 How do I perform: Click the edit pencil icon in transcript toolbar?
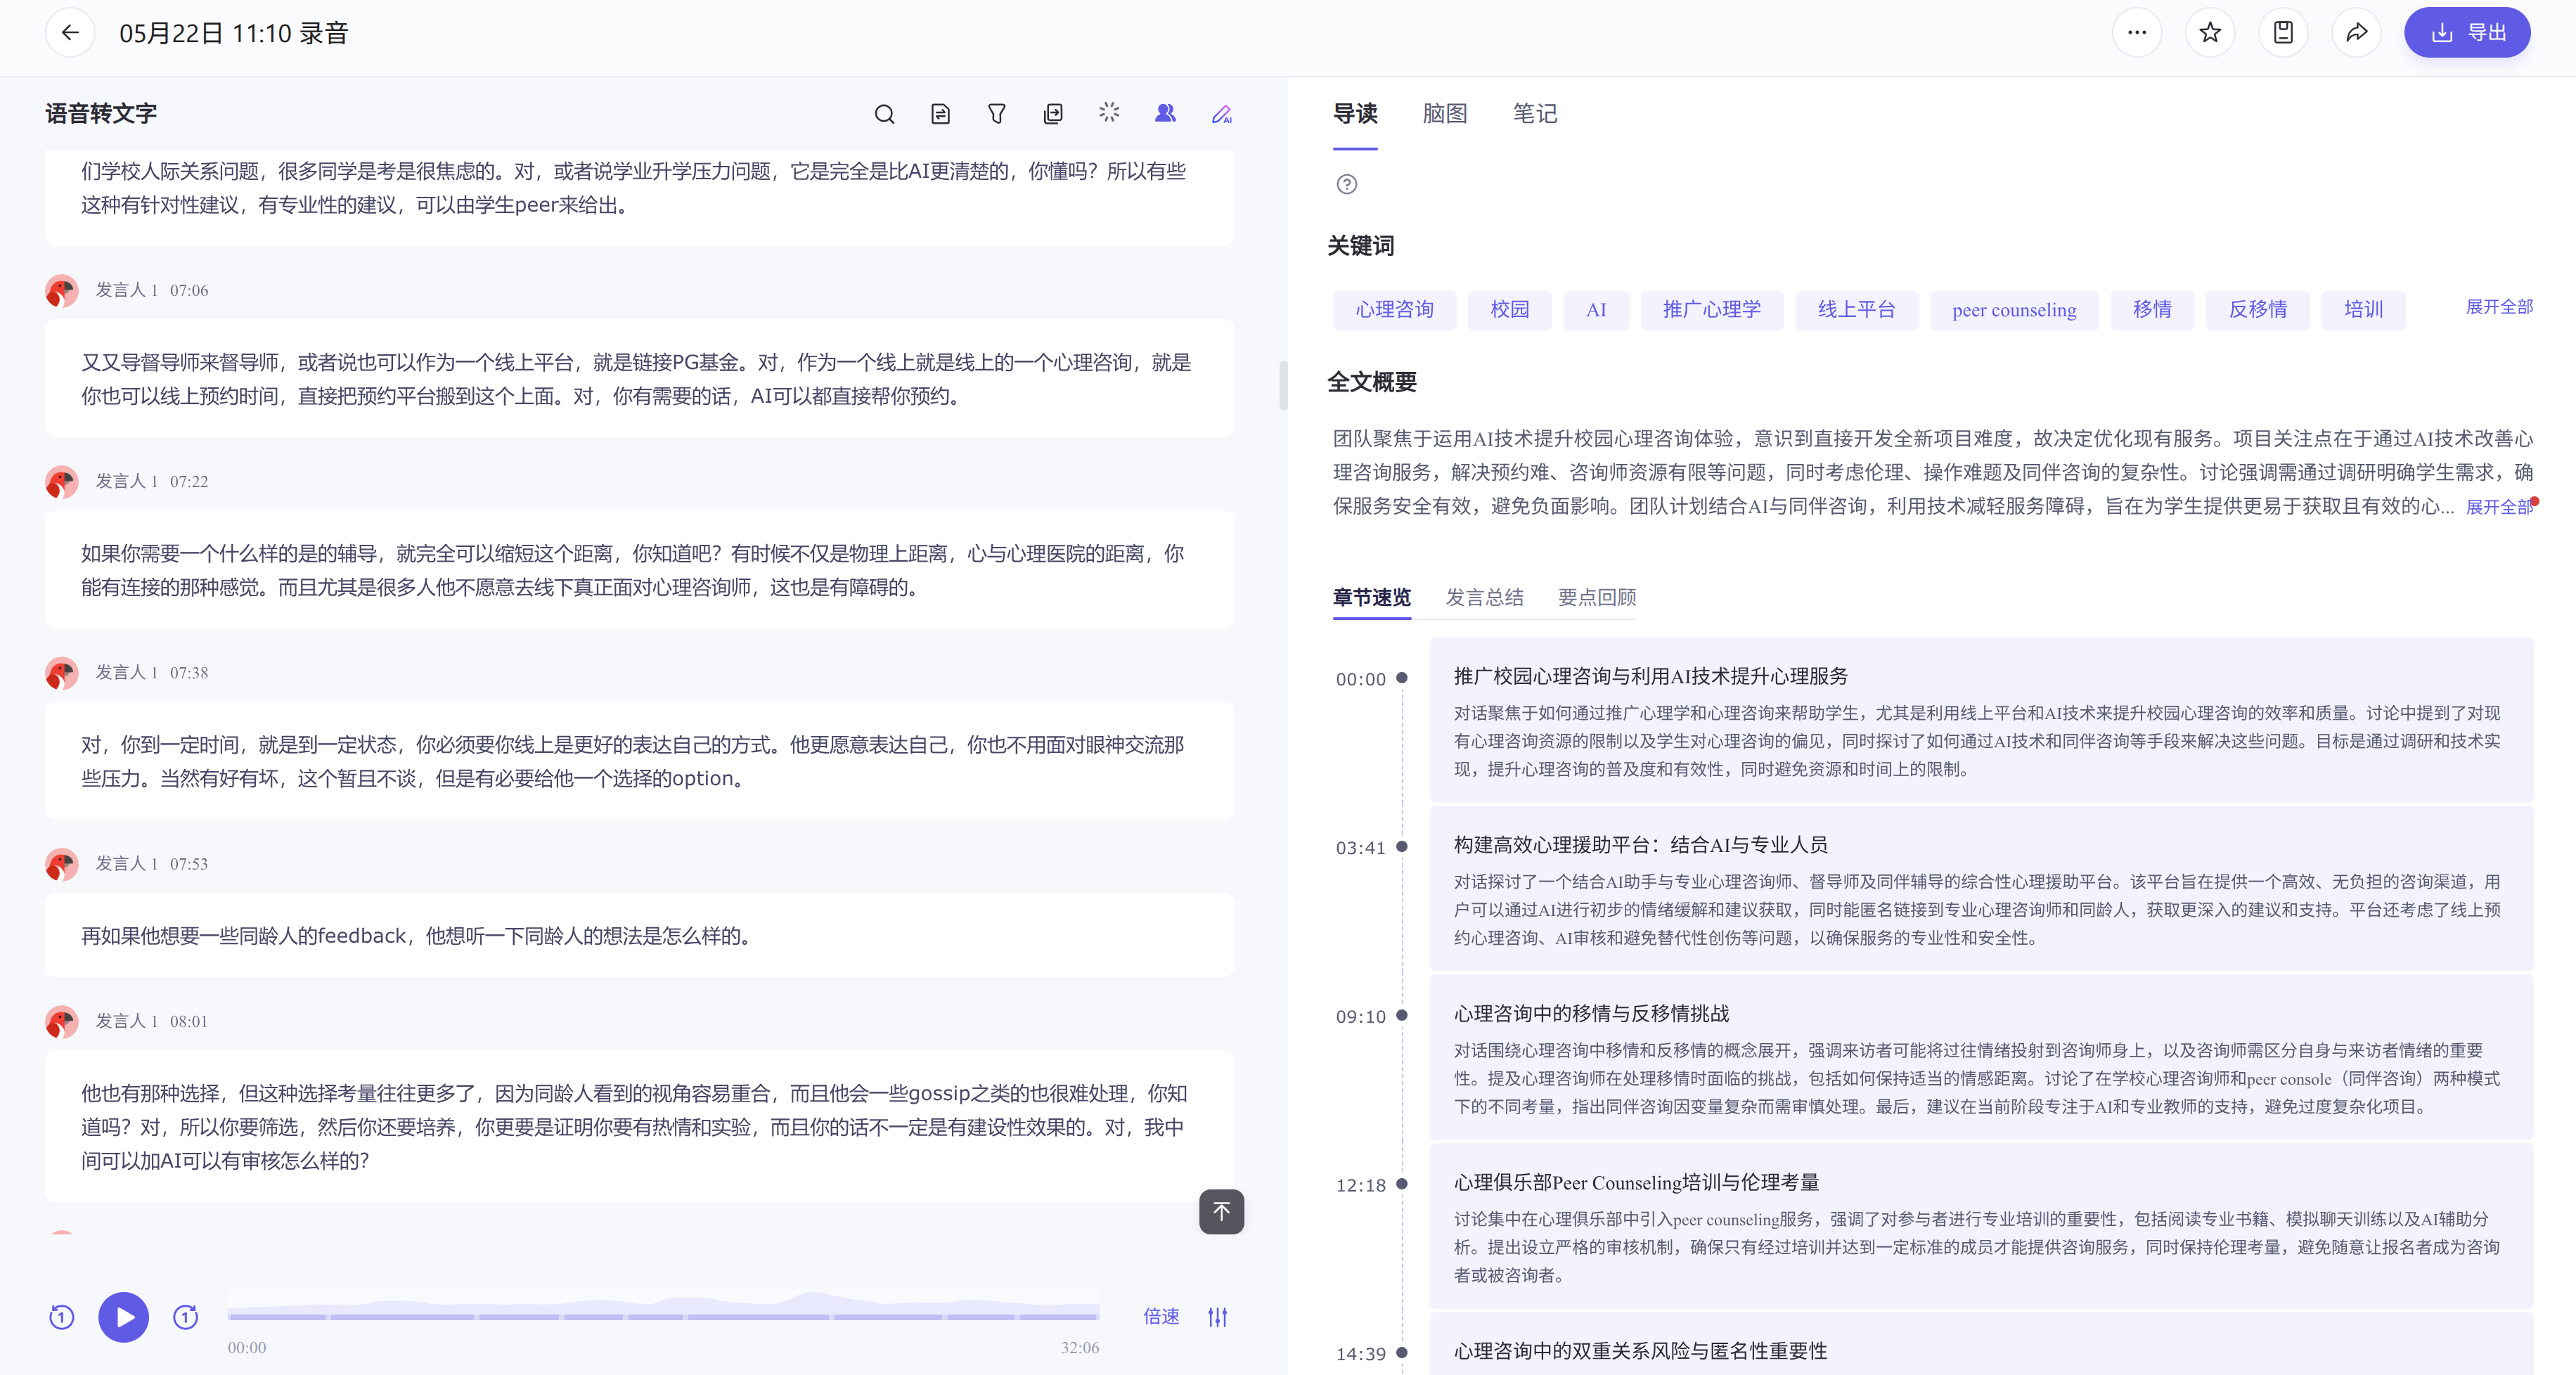[1221, 114]
